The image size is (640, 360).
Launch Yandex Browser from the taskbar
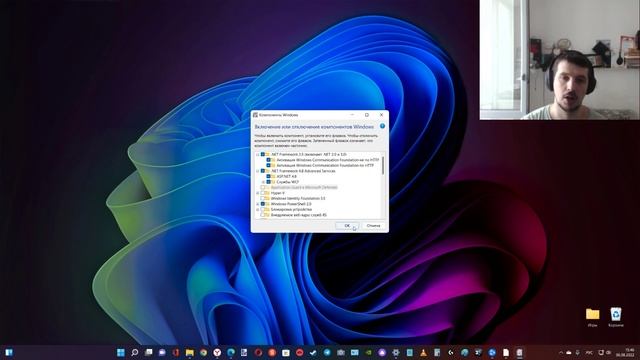tap(217, 352)
